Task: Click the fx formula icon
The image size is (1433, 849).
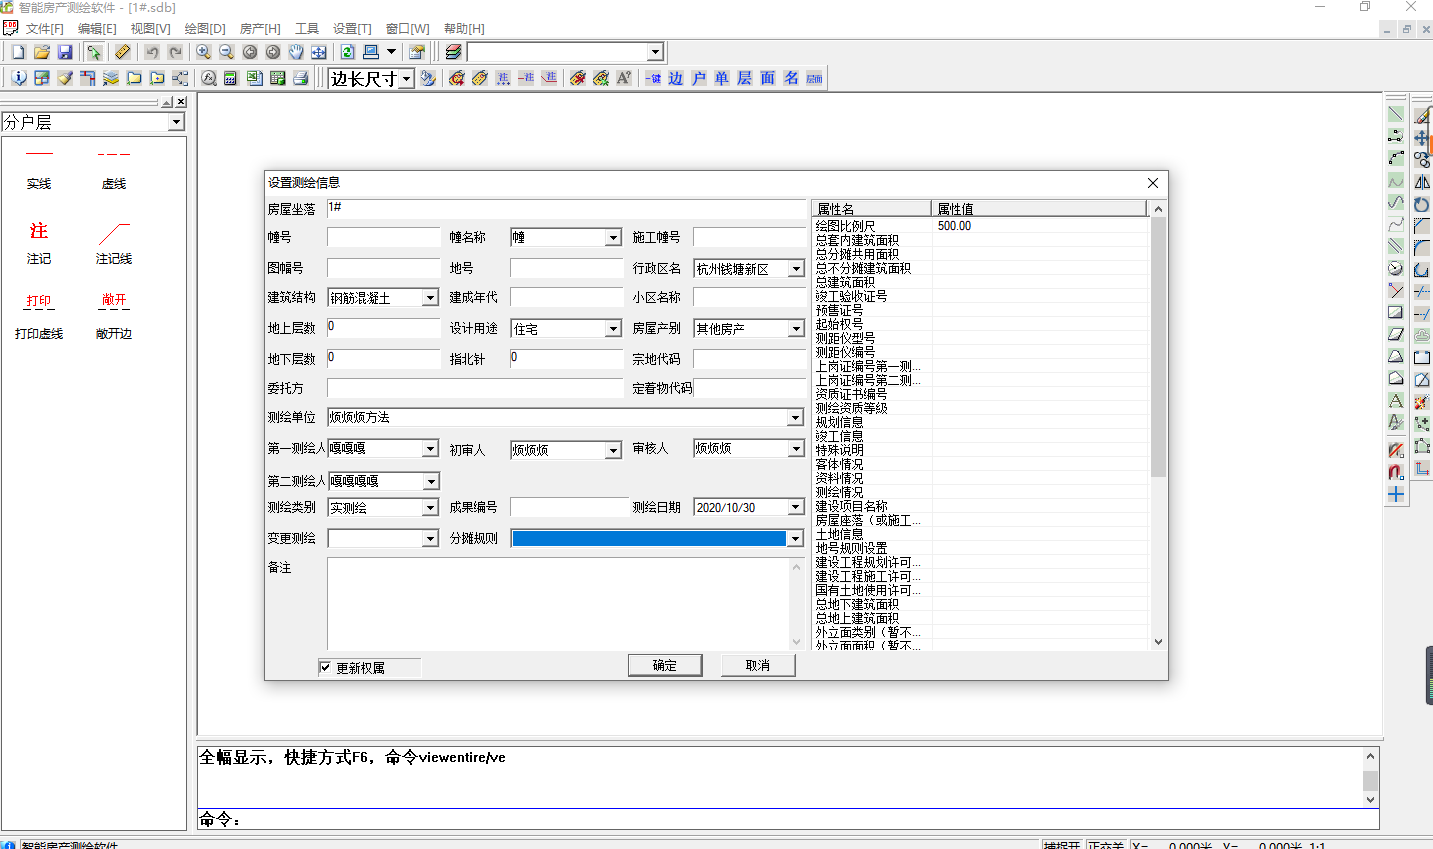Action: (209, 78)
